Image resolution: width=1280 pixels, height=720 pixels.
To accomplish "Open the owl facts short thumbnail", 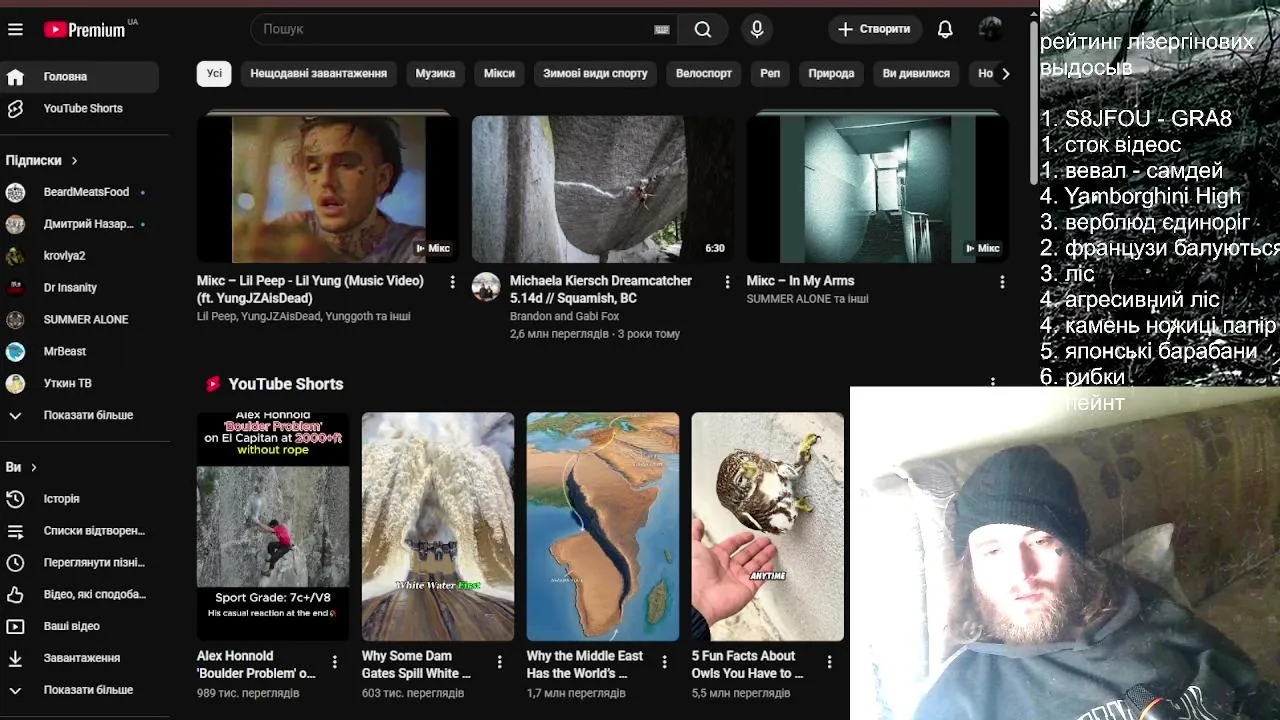I will tap(768, 526).
